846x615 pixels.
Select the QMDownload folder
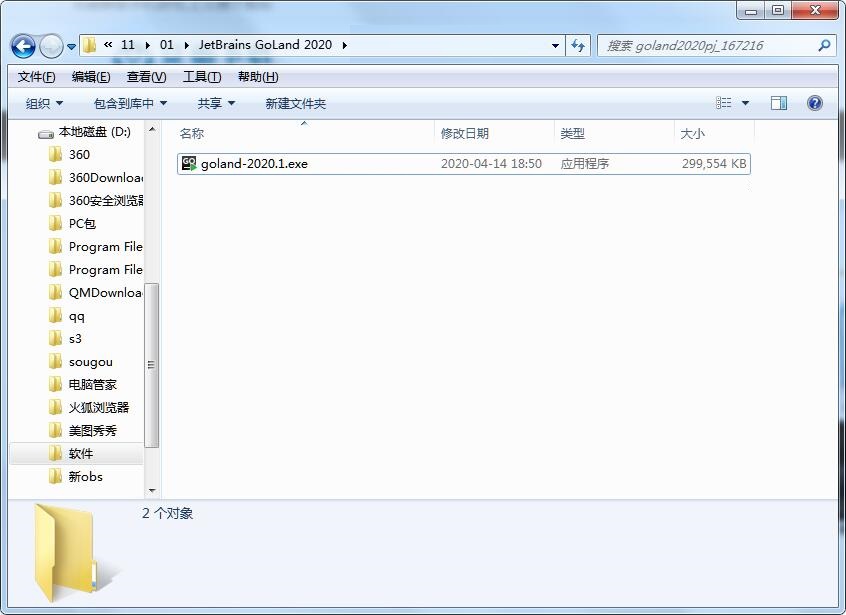click(x=105, y=292)
